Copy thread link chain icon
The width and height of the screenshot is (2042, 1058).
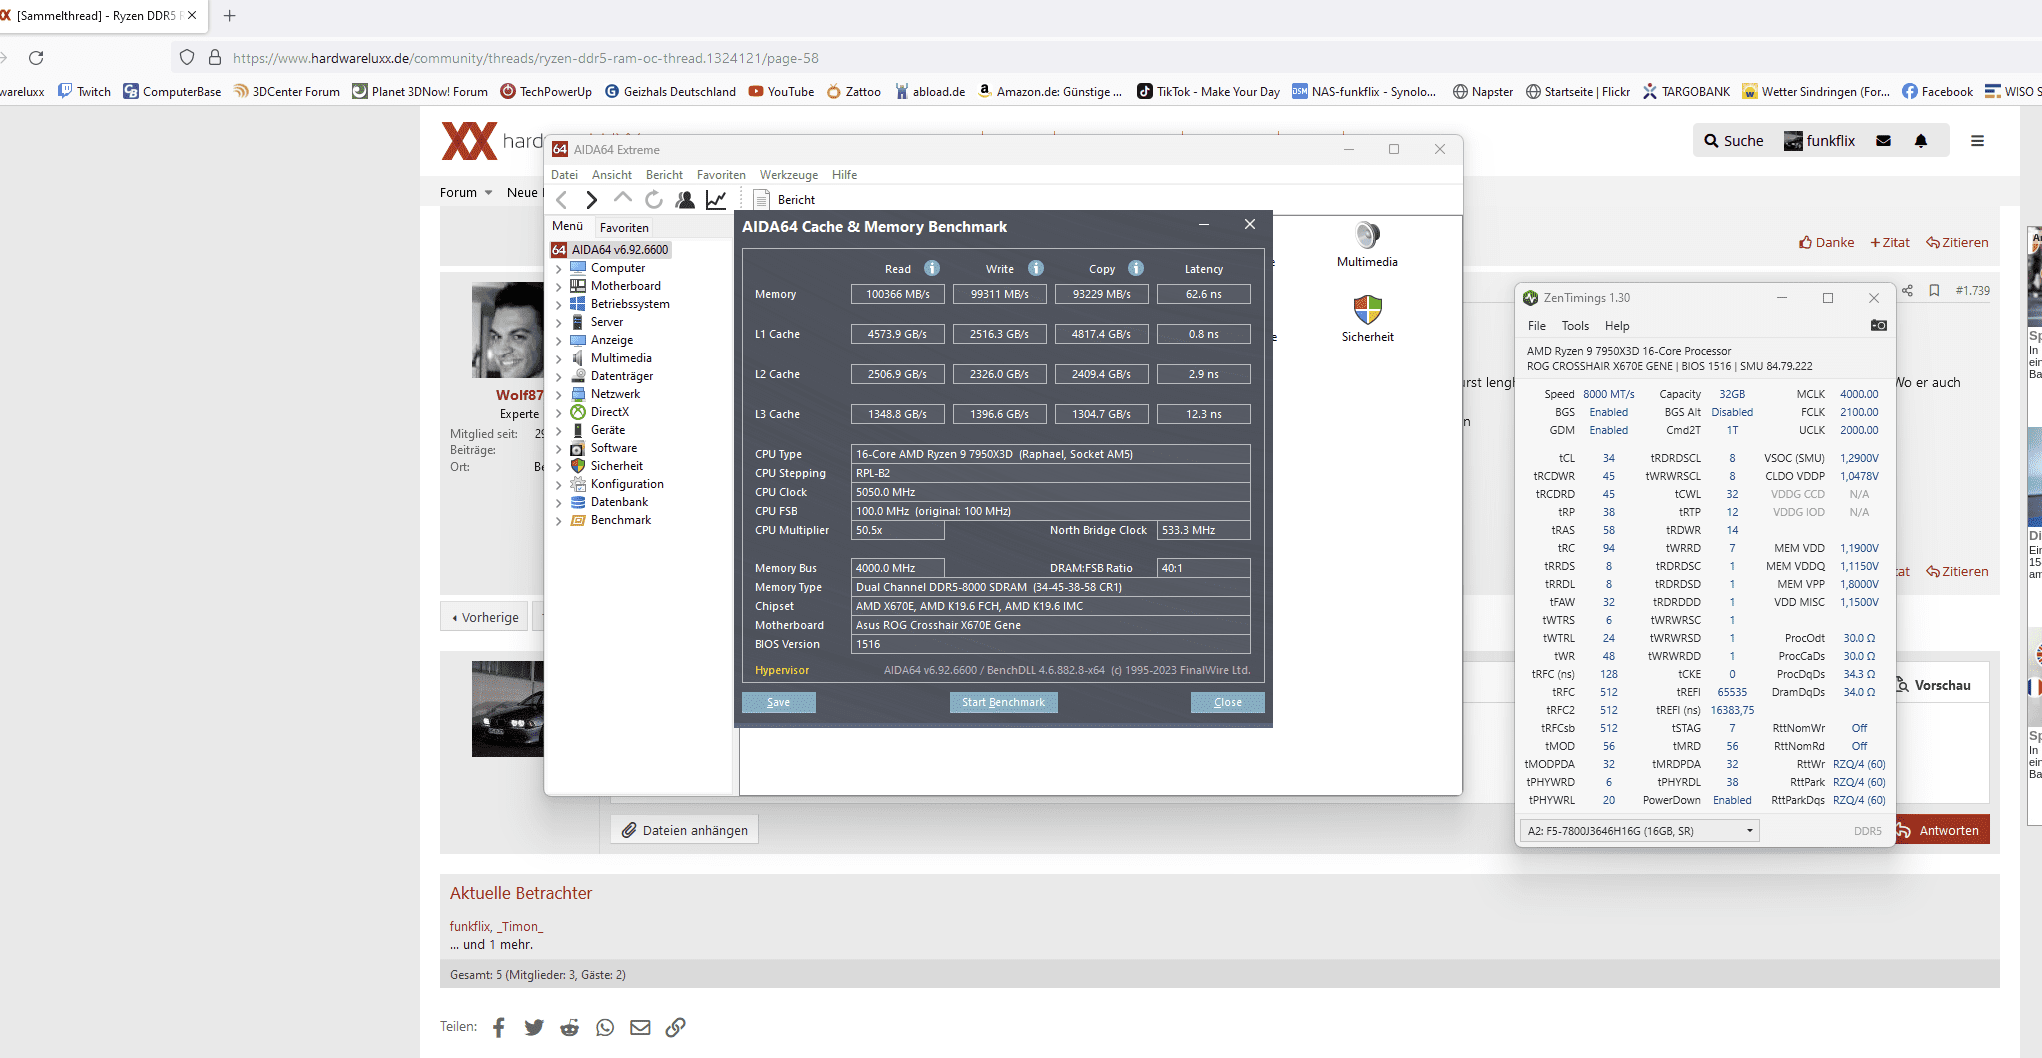[x=676, y=1027]
